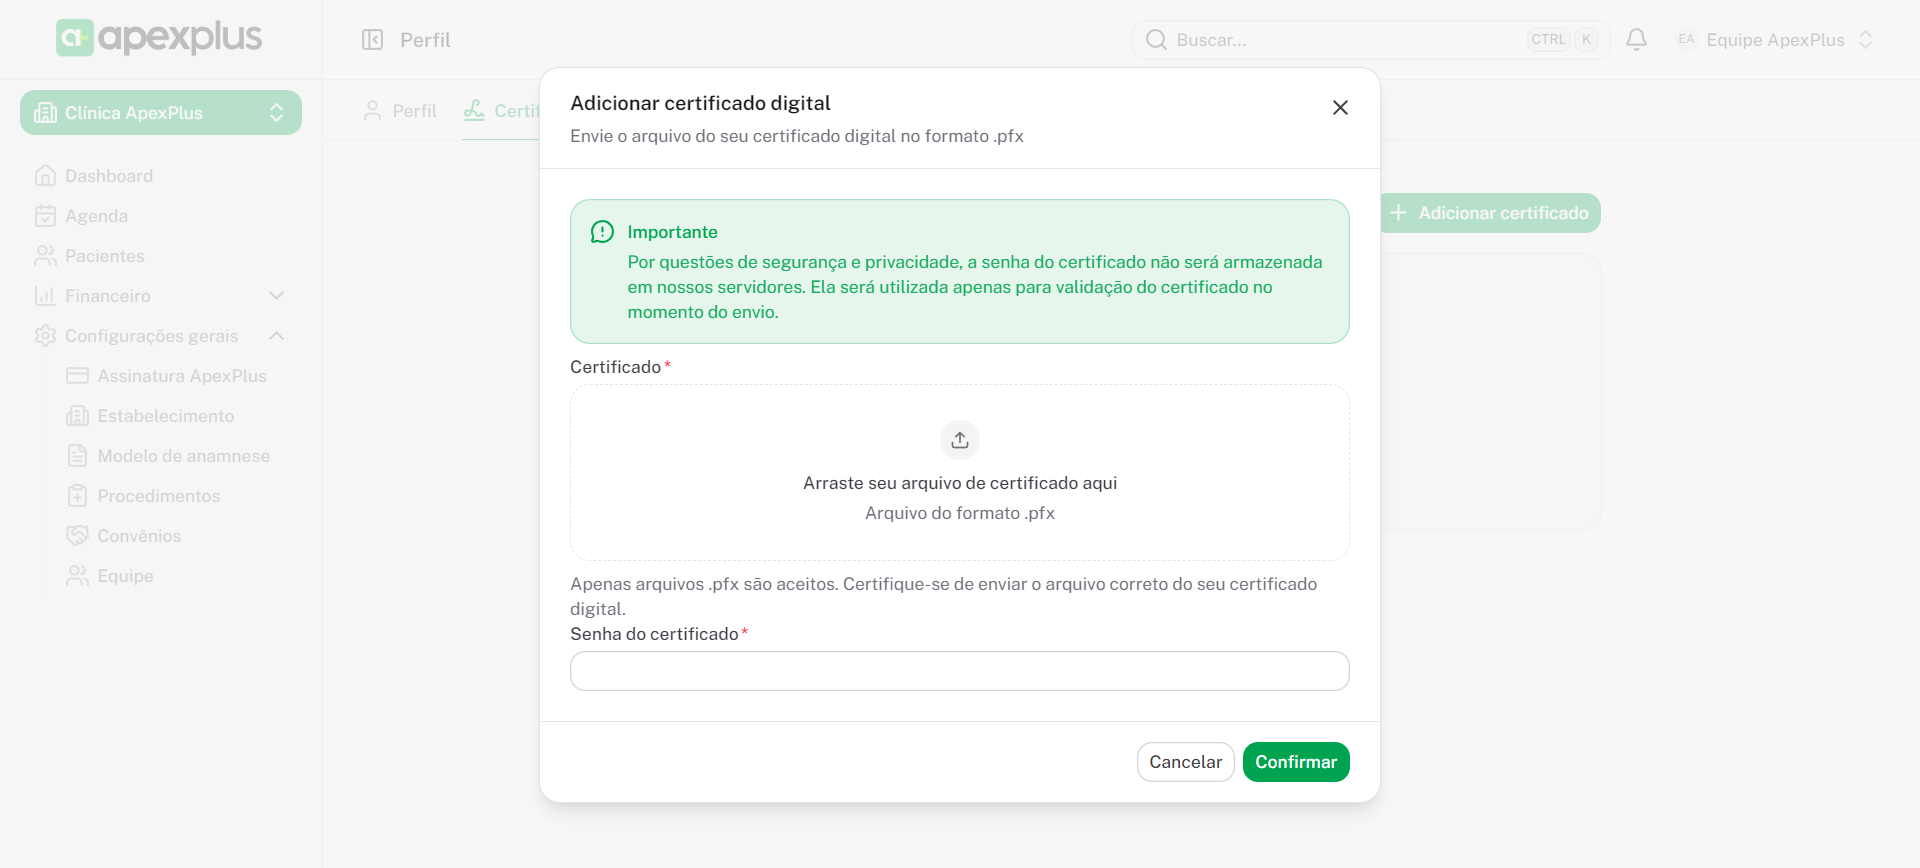Click the Cancelar button
This screenshot has width=1920, height=868.
point(1185,762)
